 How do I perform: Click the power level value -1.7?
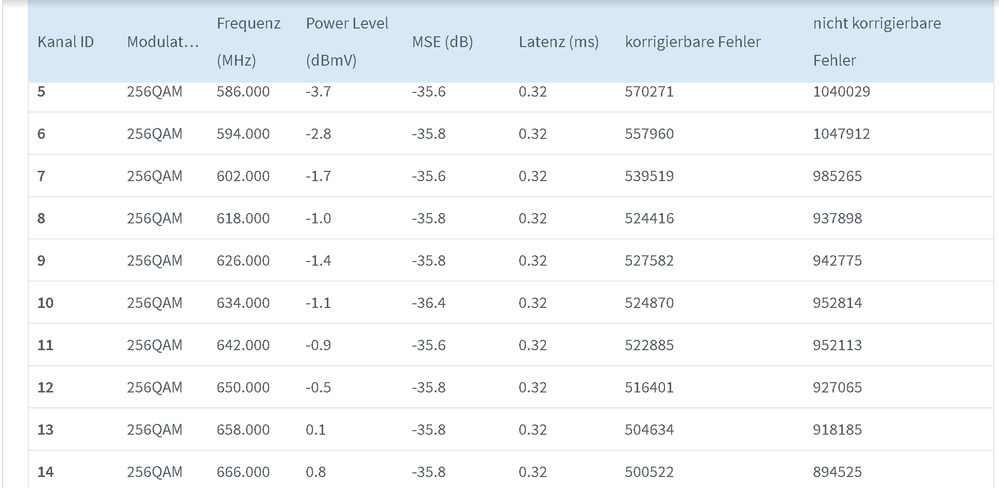coord(318,176)
